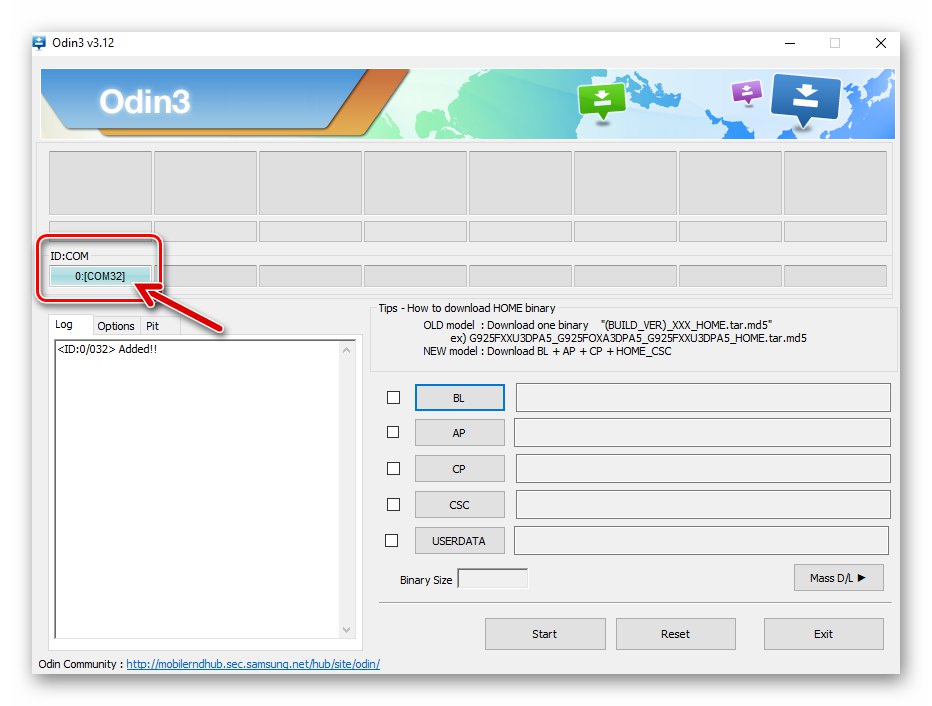Screen dimensions: 932x706
Task: Click the BL file path field
Action: (x=703, y=398)
